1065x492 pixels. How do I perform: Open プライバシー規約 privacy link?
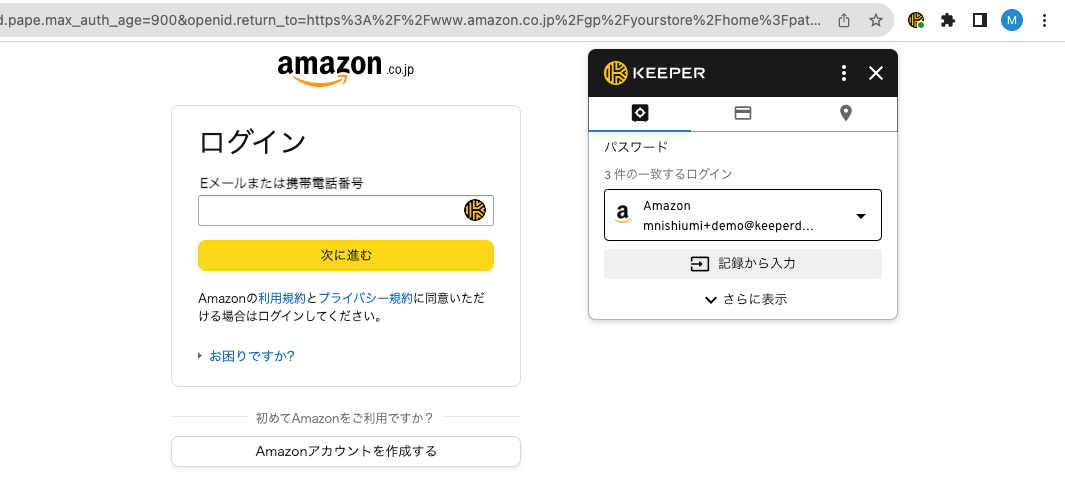coord(365,298)
